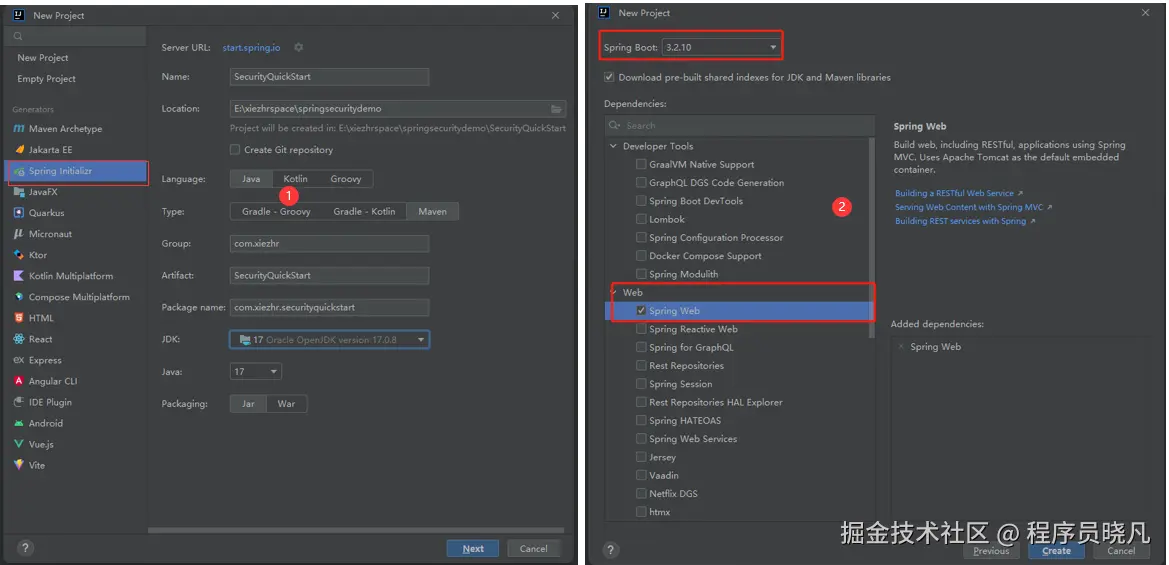The image size is (1169, 565).
Task: Focus the Group input field
Action: tap(330, 244)
